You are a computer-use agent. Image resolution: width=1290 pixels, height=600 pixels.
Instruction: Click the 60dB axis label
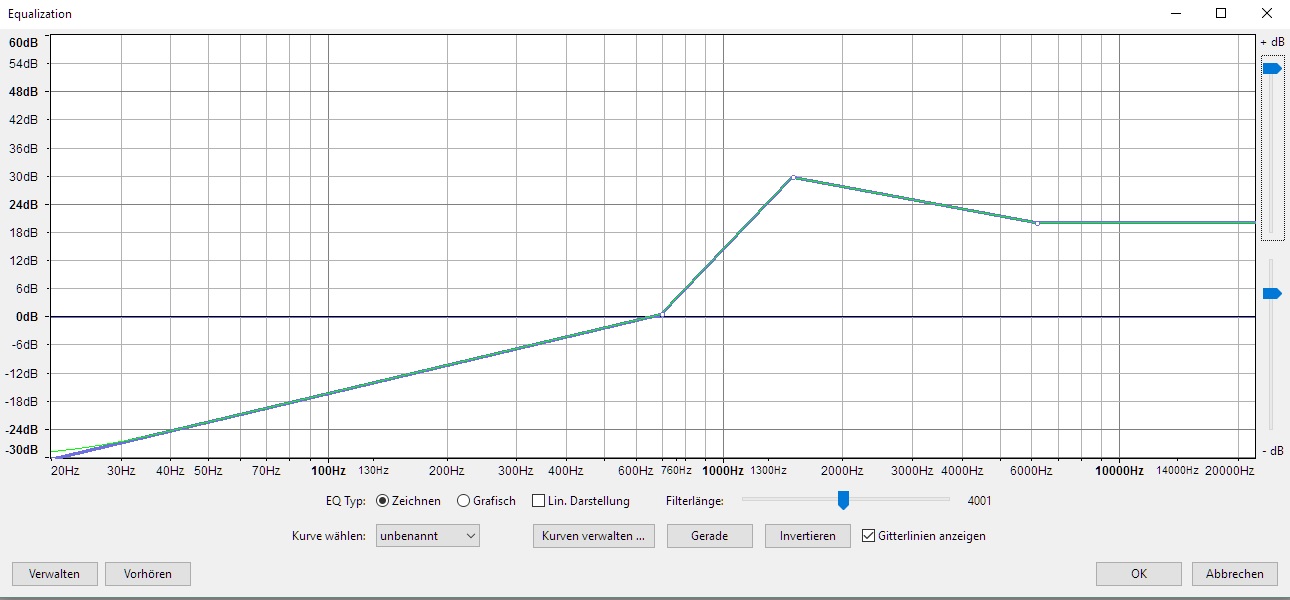click(24, 43)
